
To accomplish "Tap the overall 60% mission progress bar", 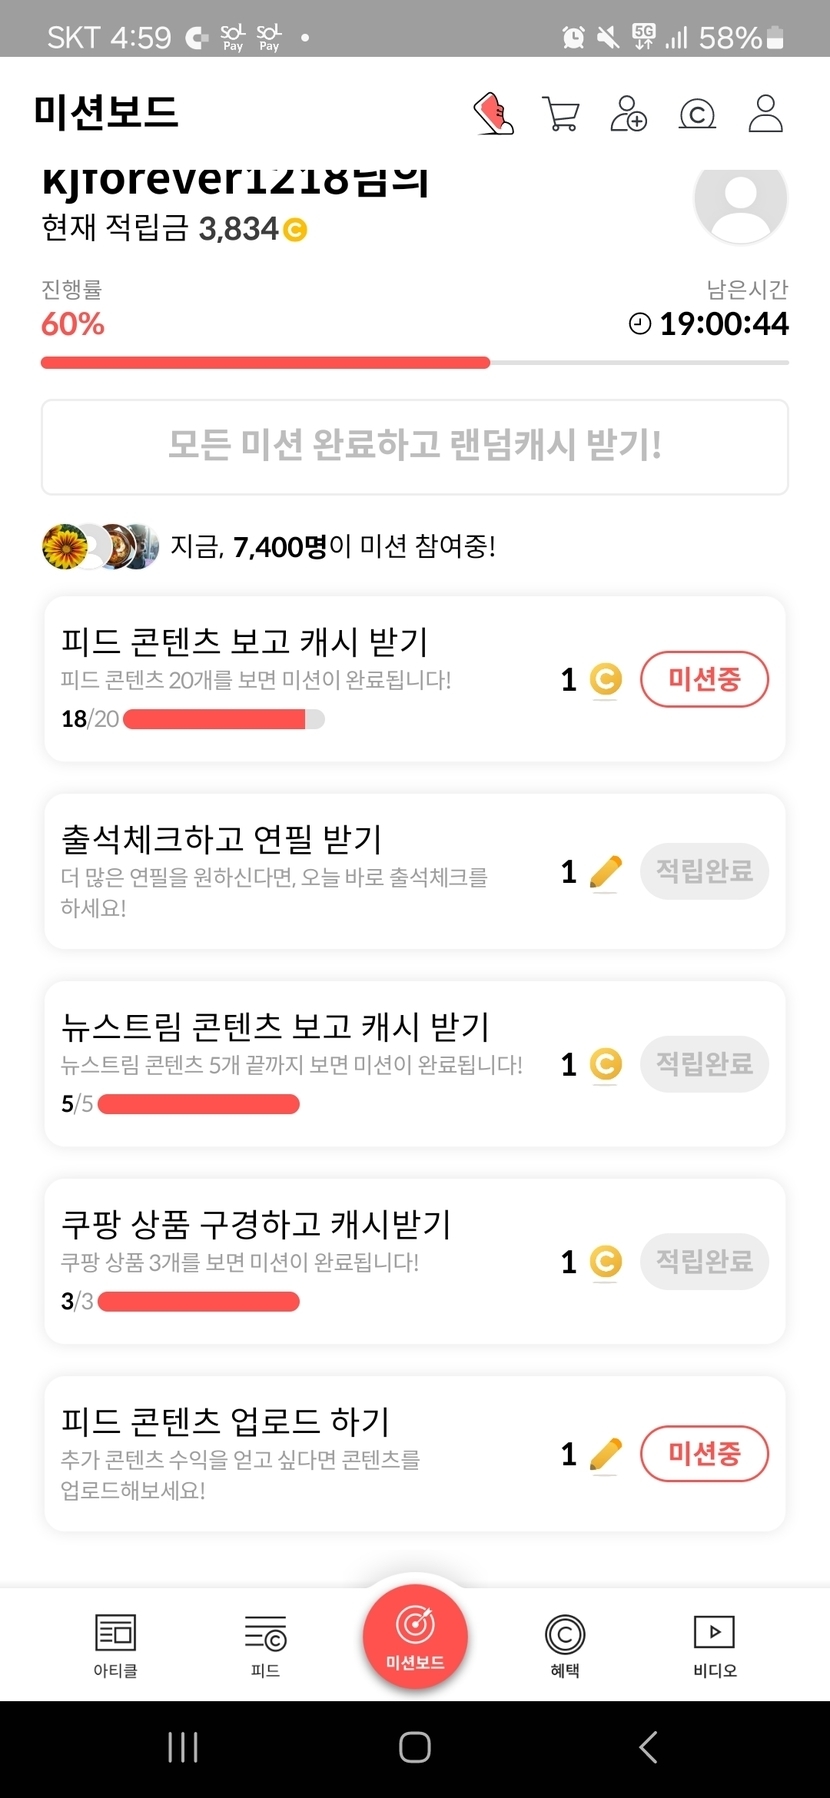I will click(x=414, y=363).
